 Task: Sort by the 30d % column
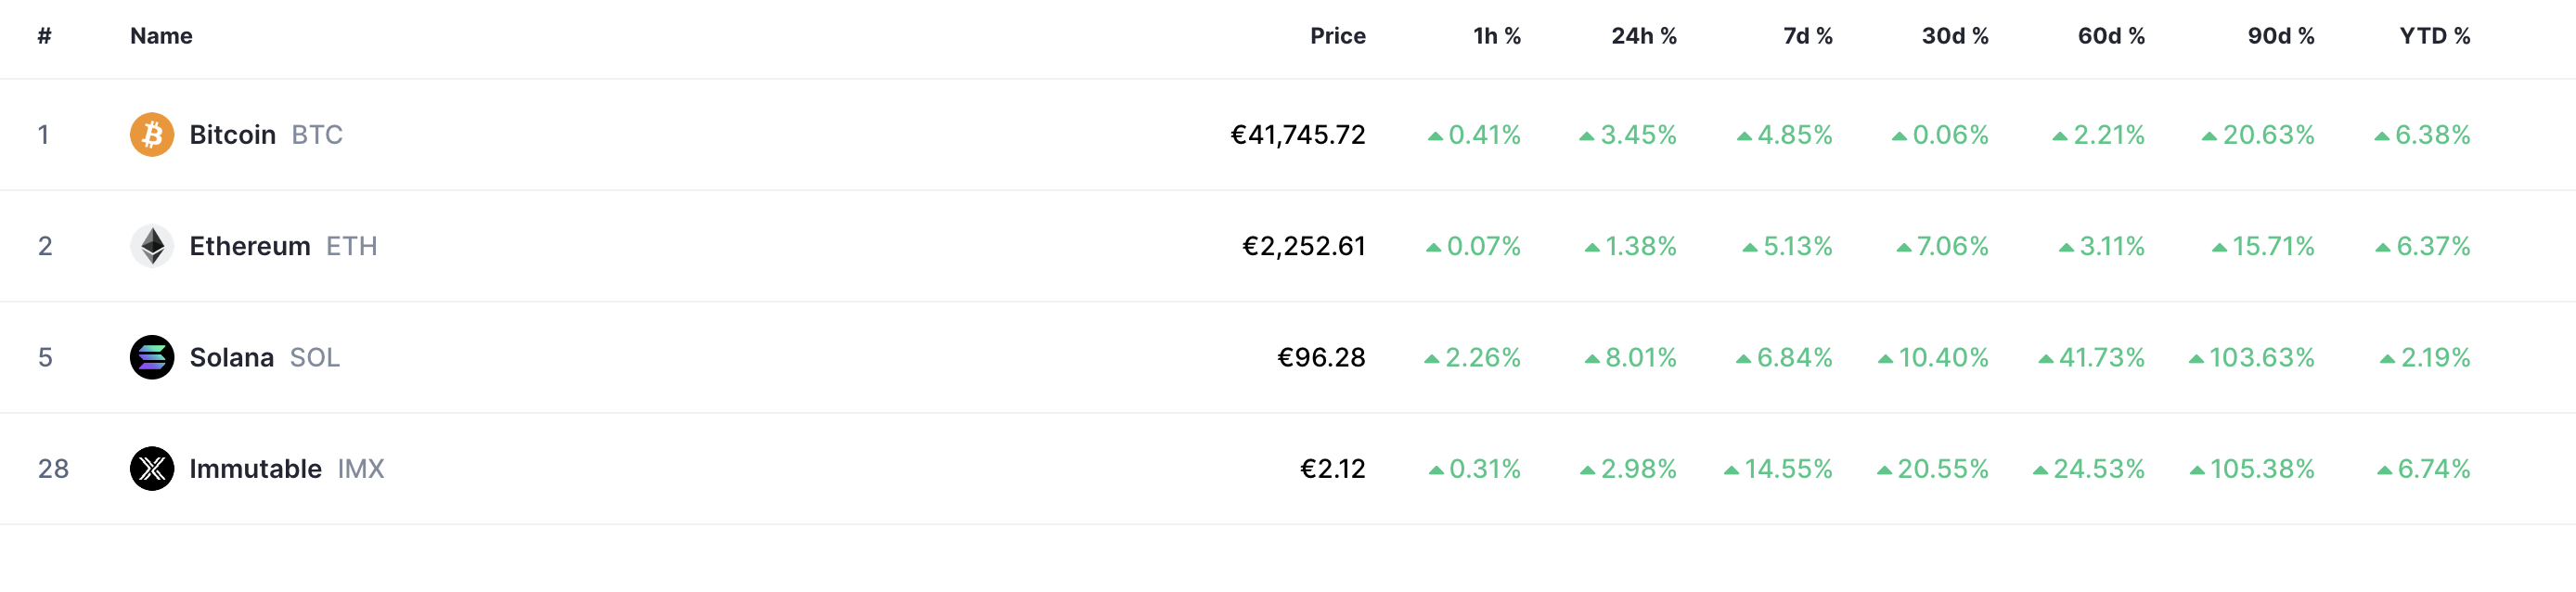click(1955, 36)
